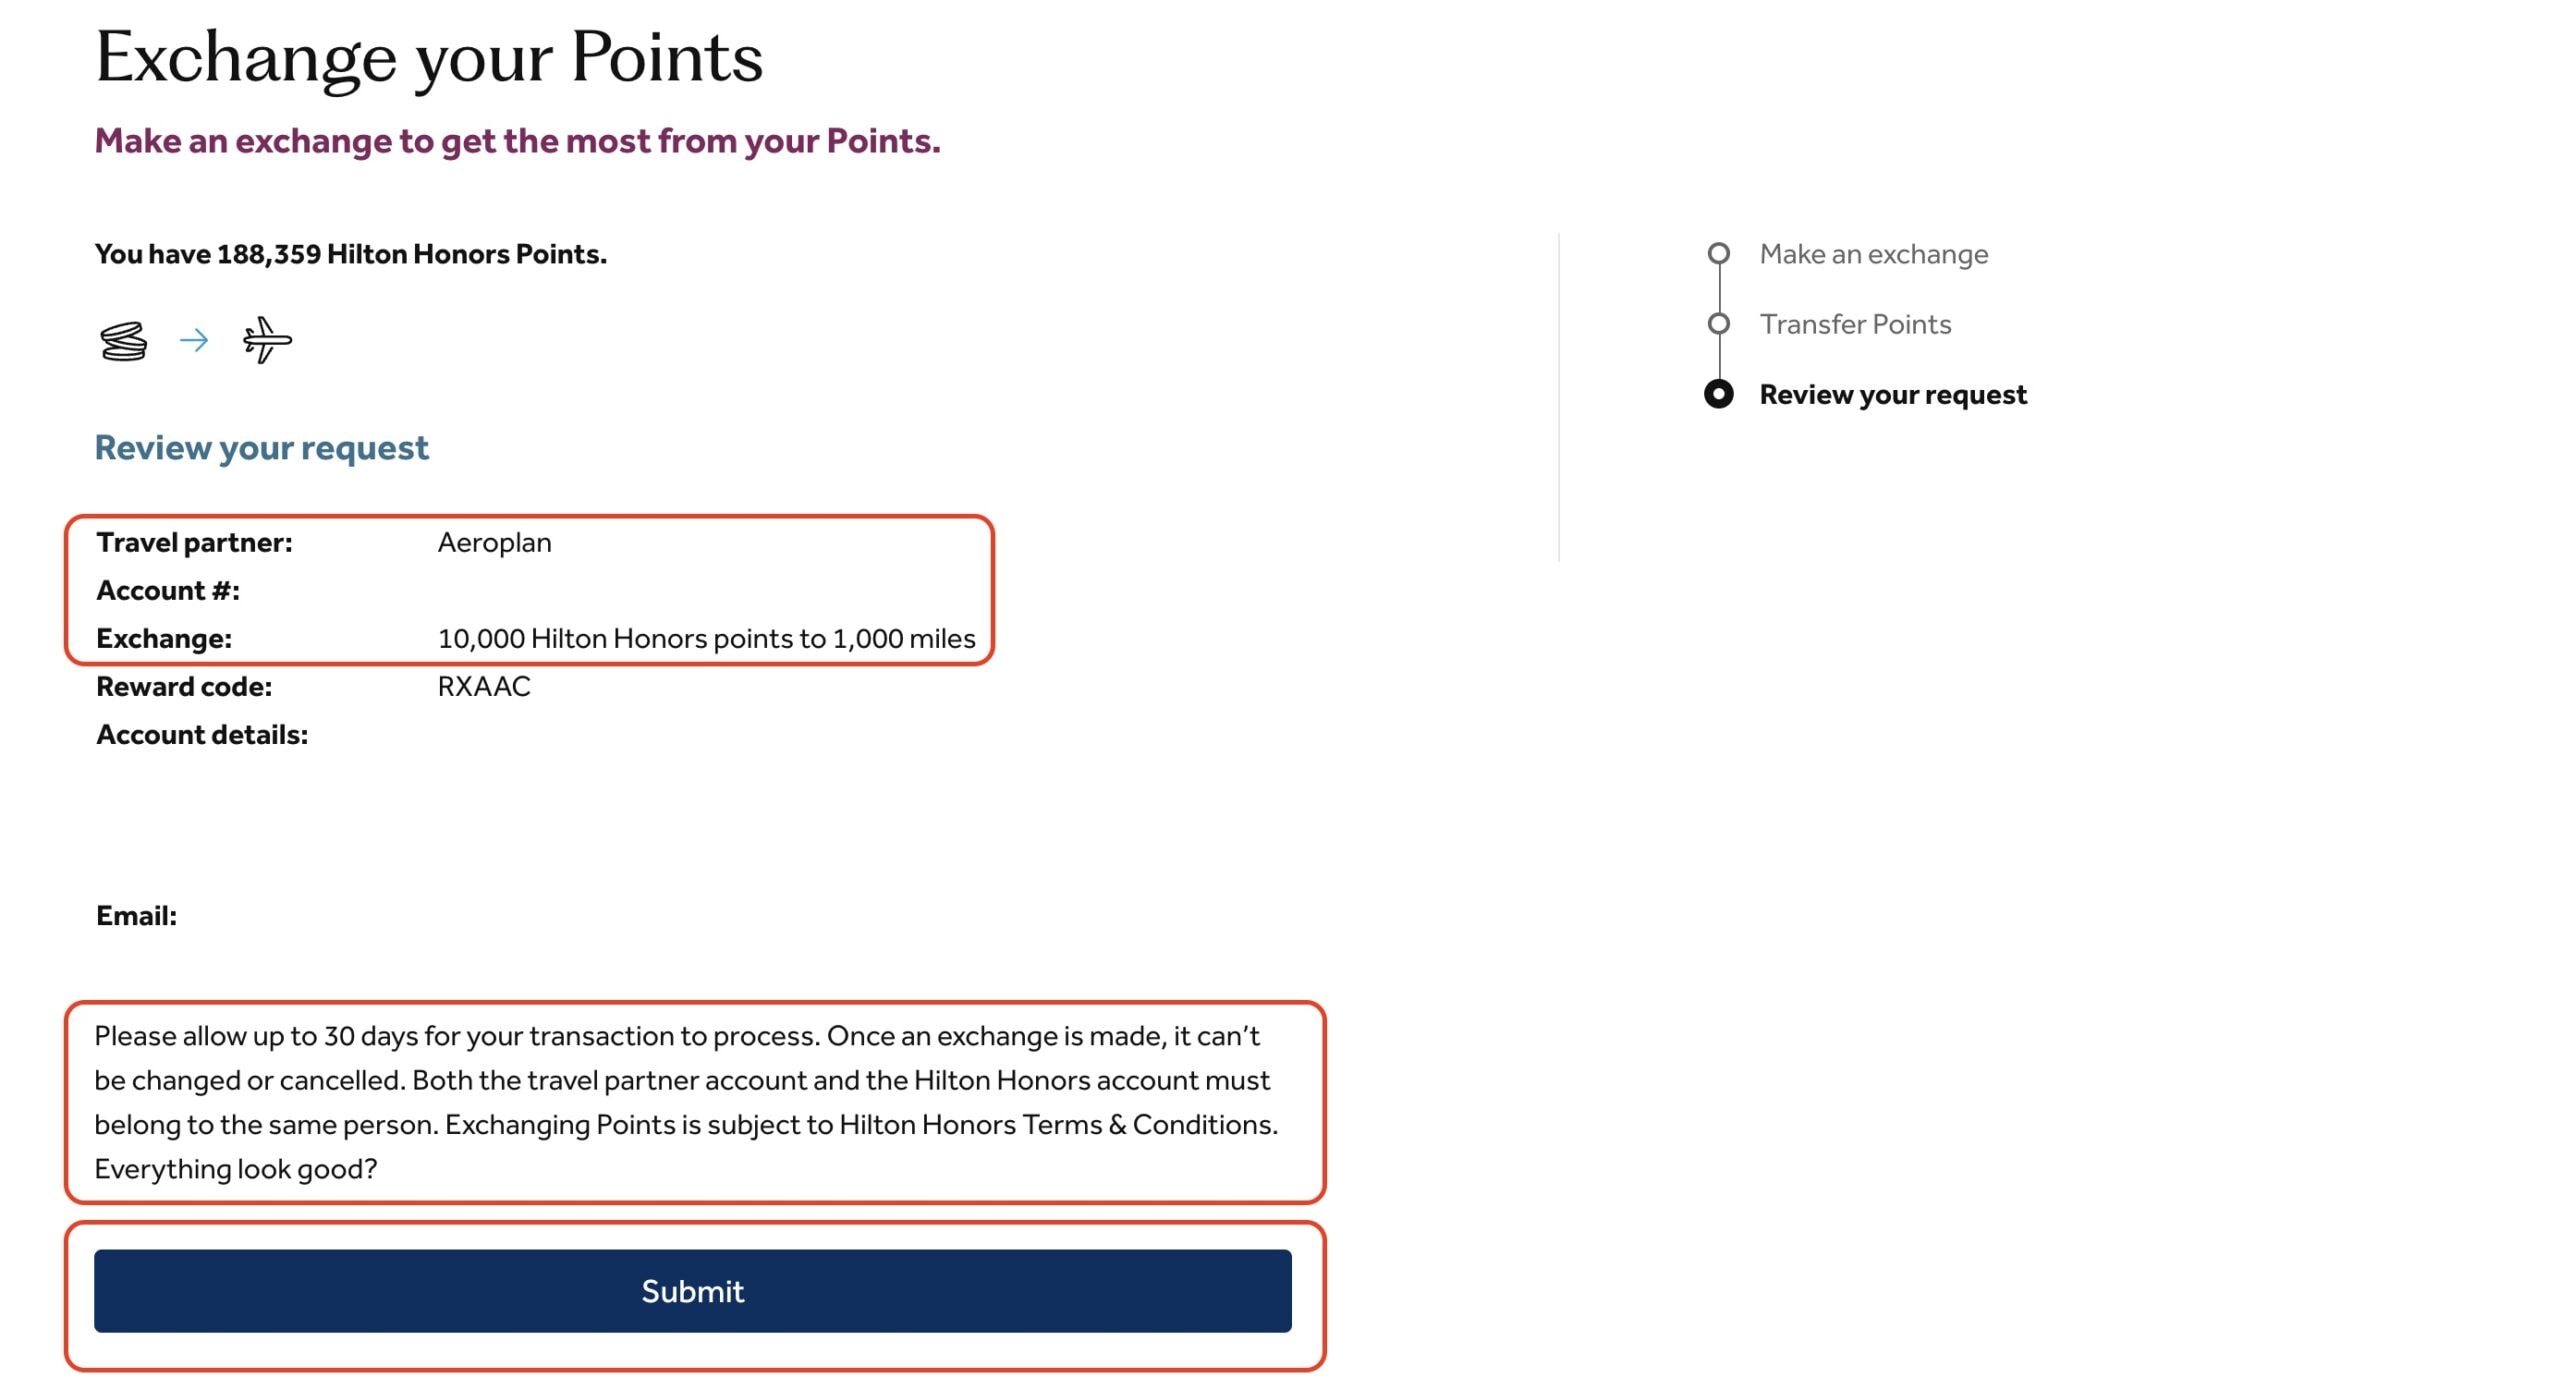Click the purple Make an exchange tagline
The image size is (2560, 1390).
click(517, 141)
